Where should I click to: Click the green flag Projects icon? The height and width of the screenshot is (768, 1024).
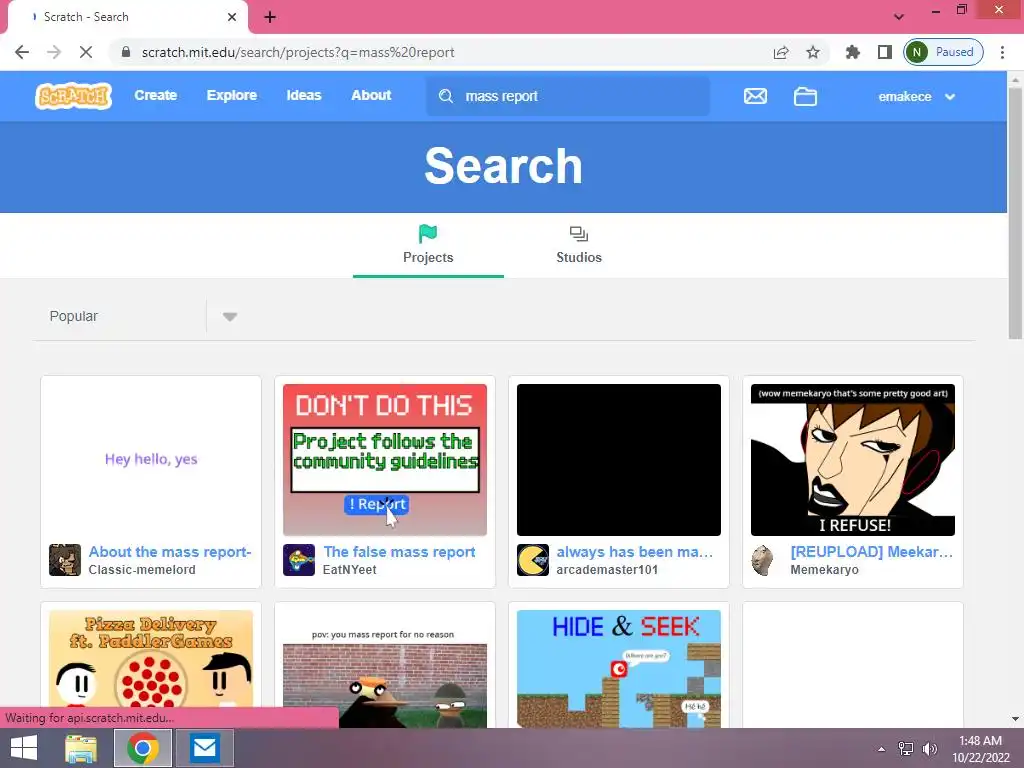point(428,233)
